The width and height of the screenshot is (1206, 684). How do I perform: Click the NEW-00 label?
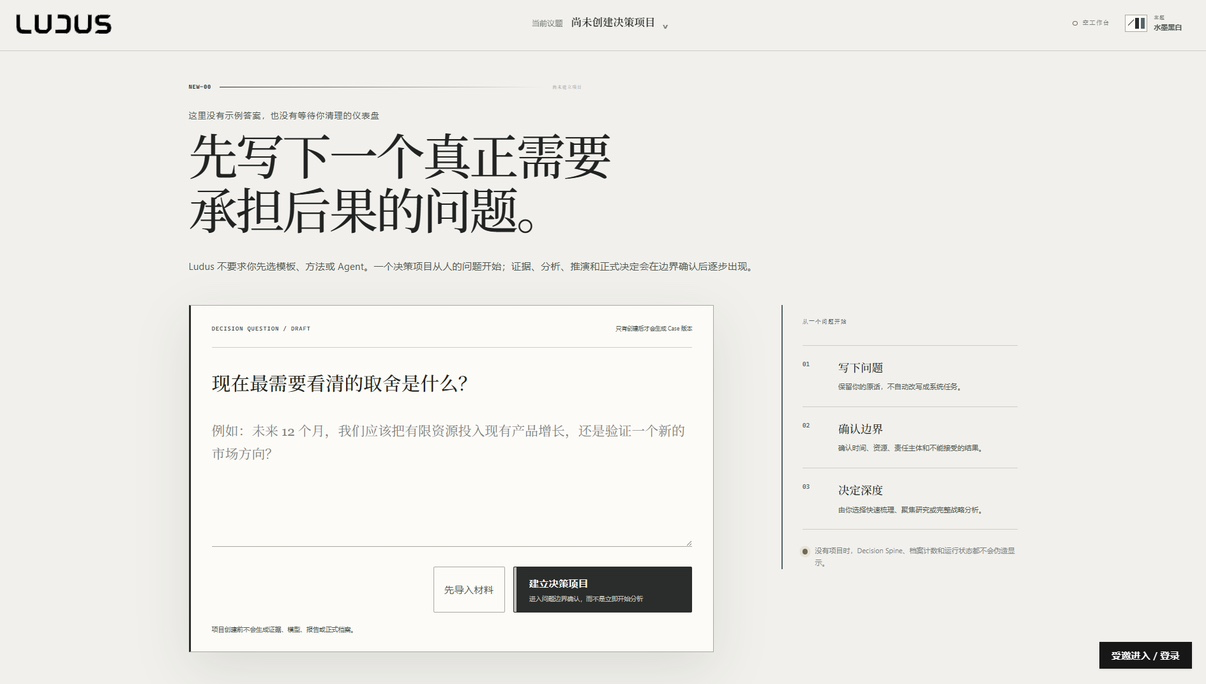tap(199, 87)
